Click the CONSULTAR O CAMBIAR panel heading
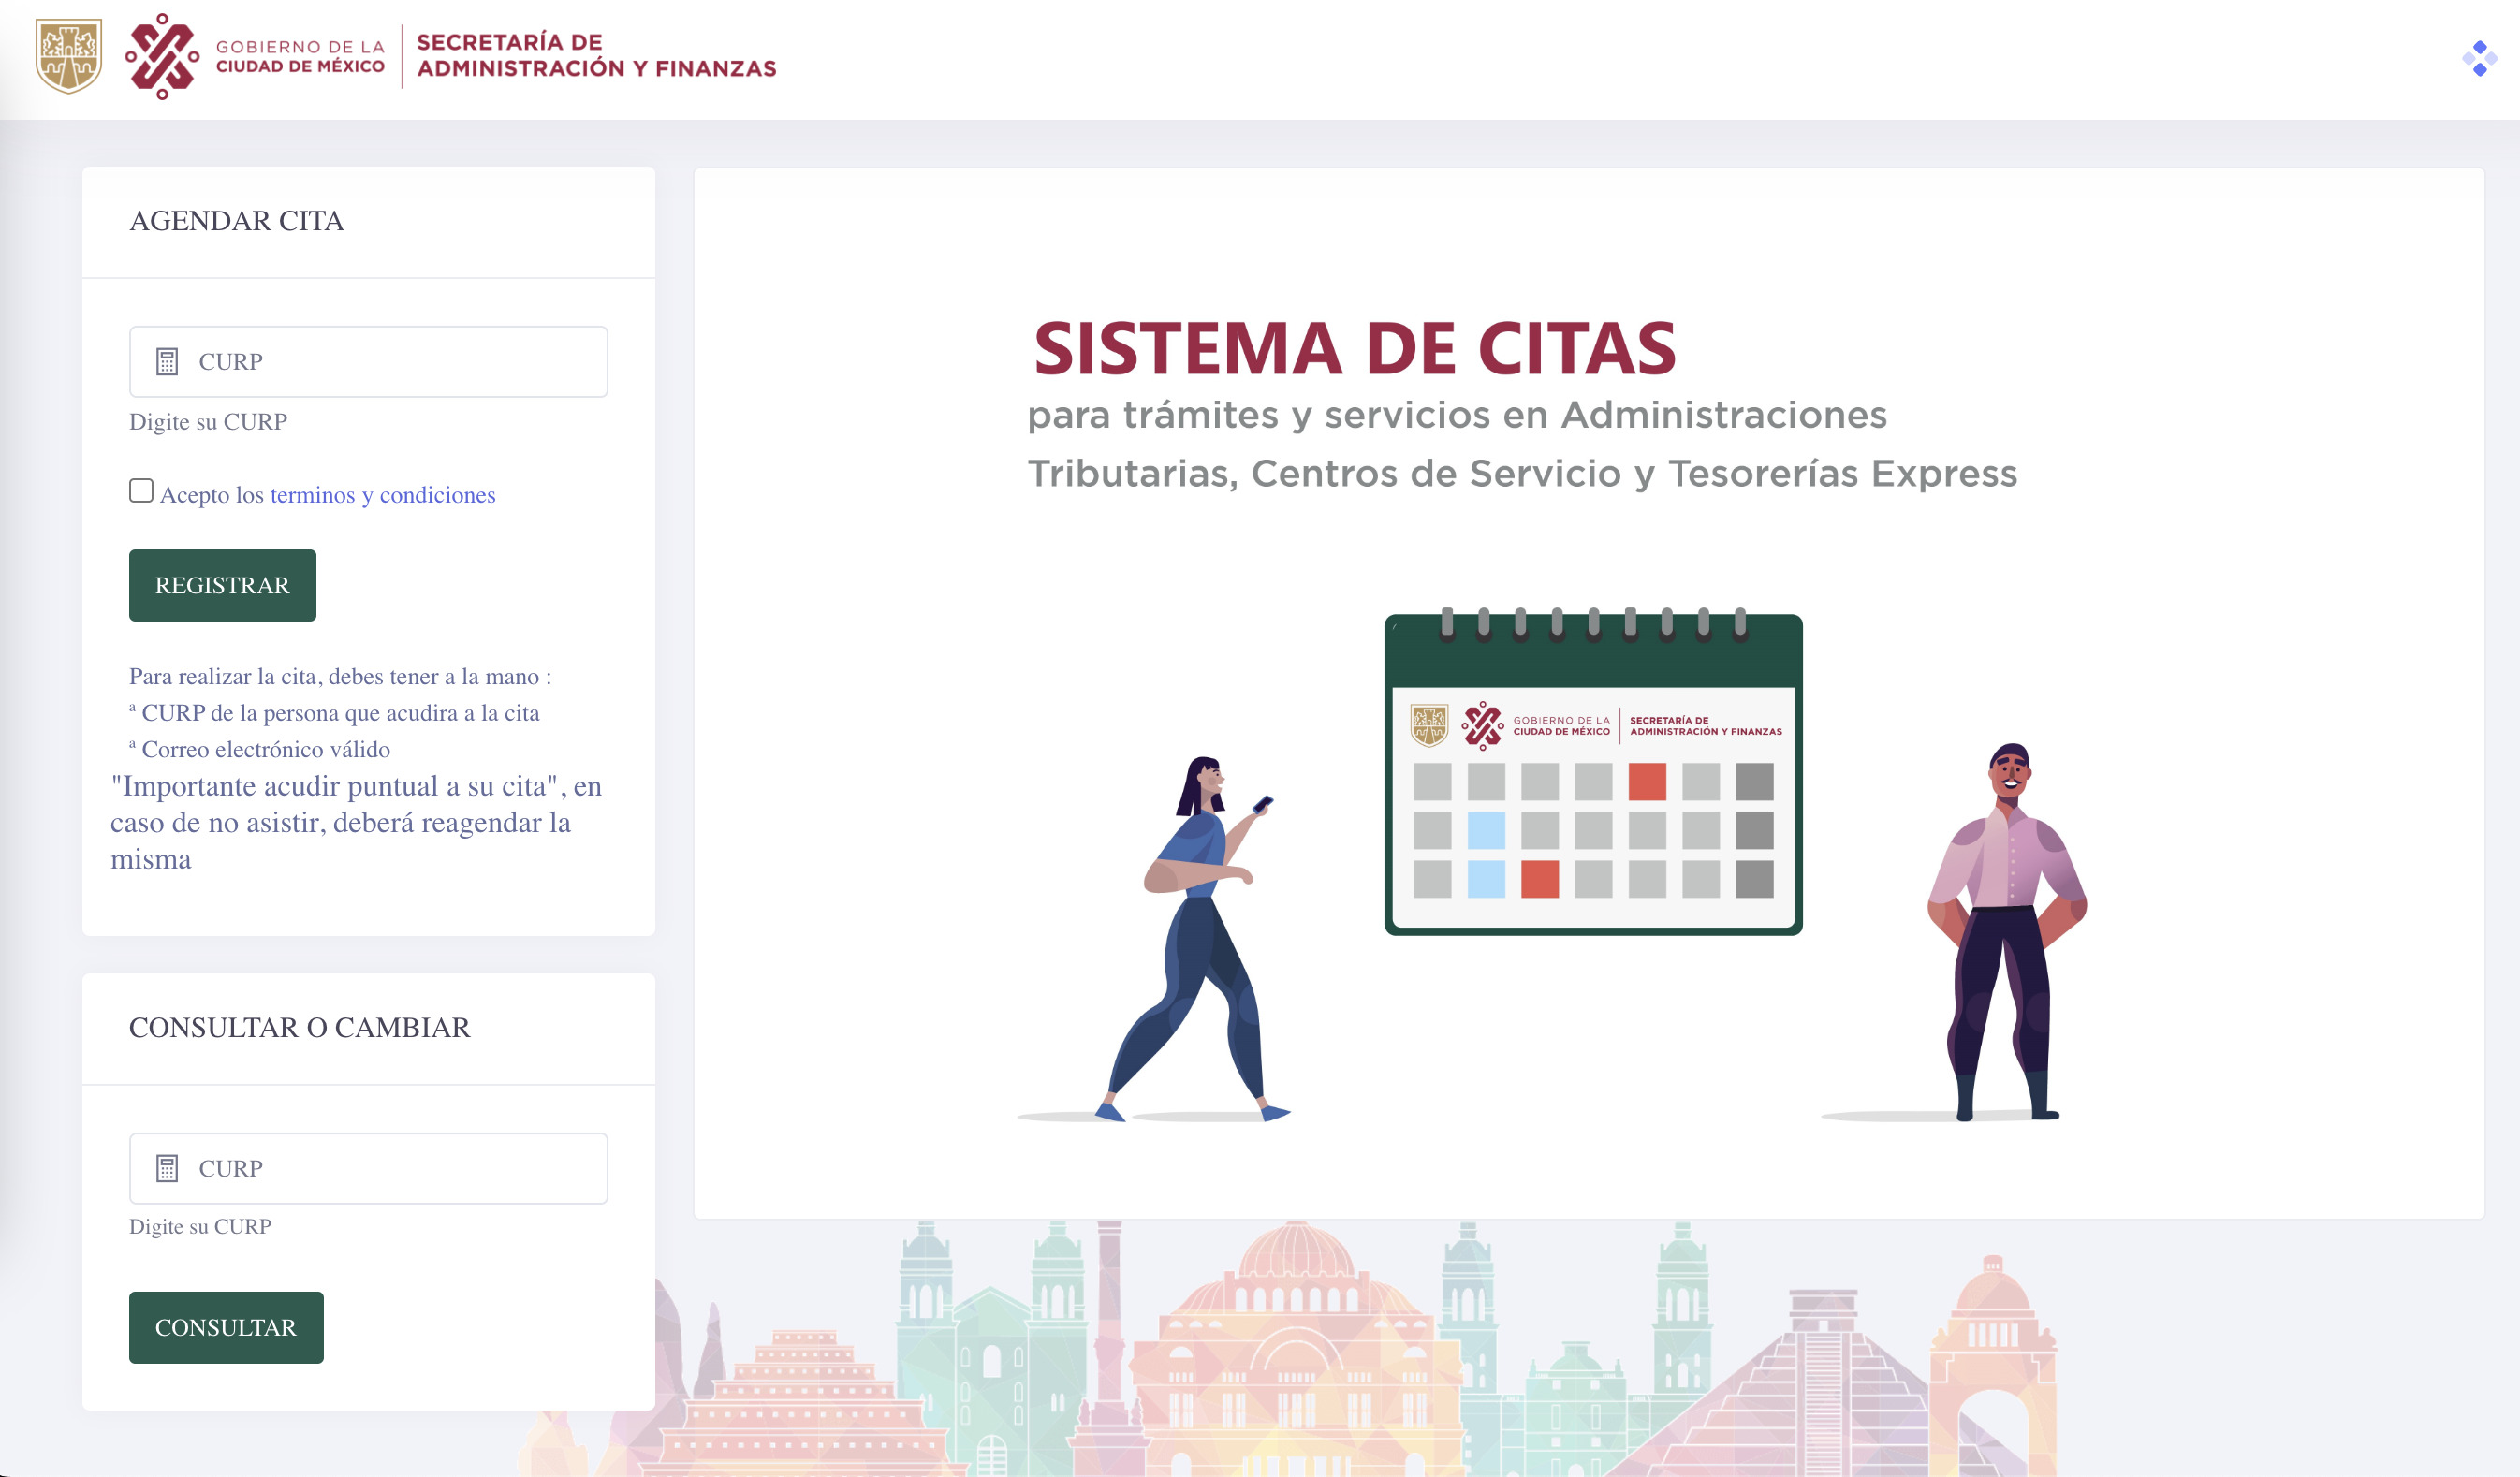 pyautogui.click(x=299, y=1028)
